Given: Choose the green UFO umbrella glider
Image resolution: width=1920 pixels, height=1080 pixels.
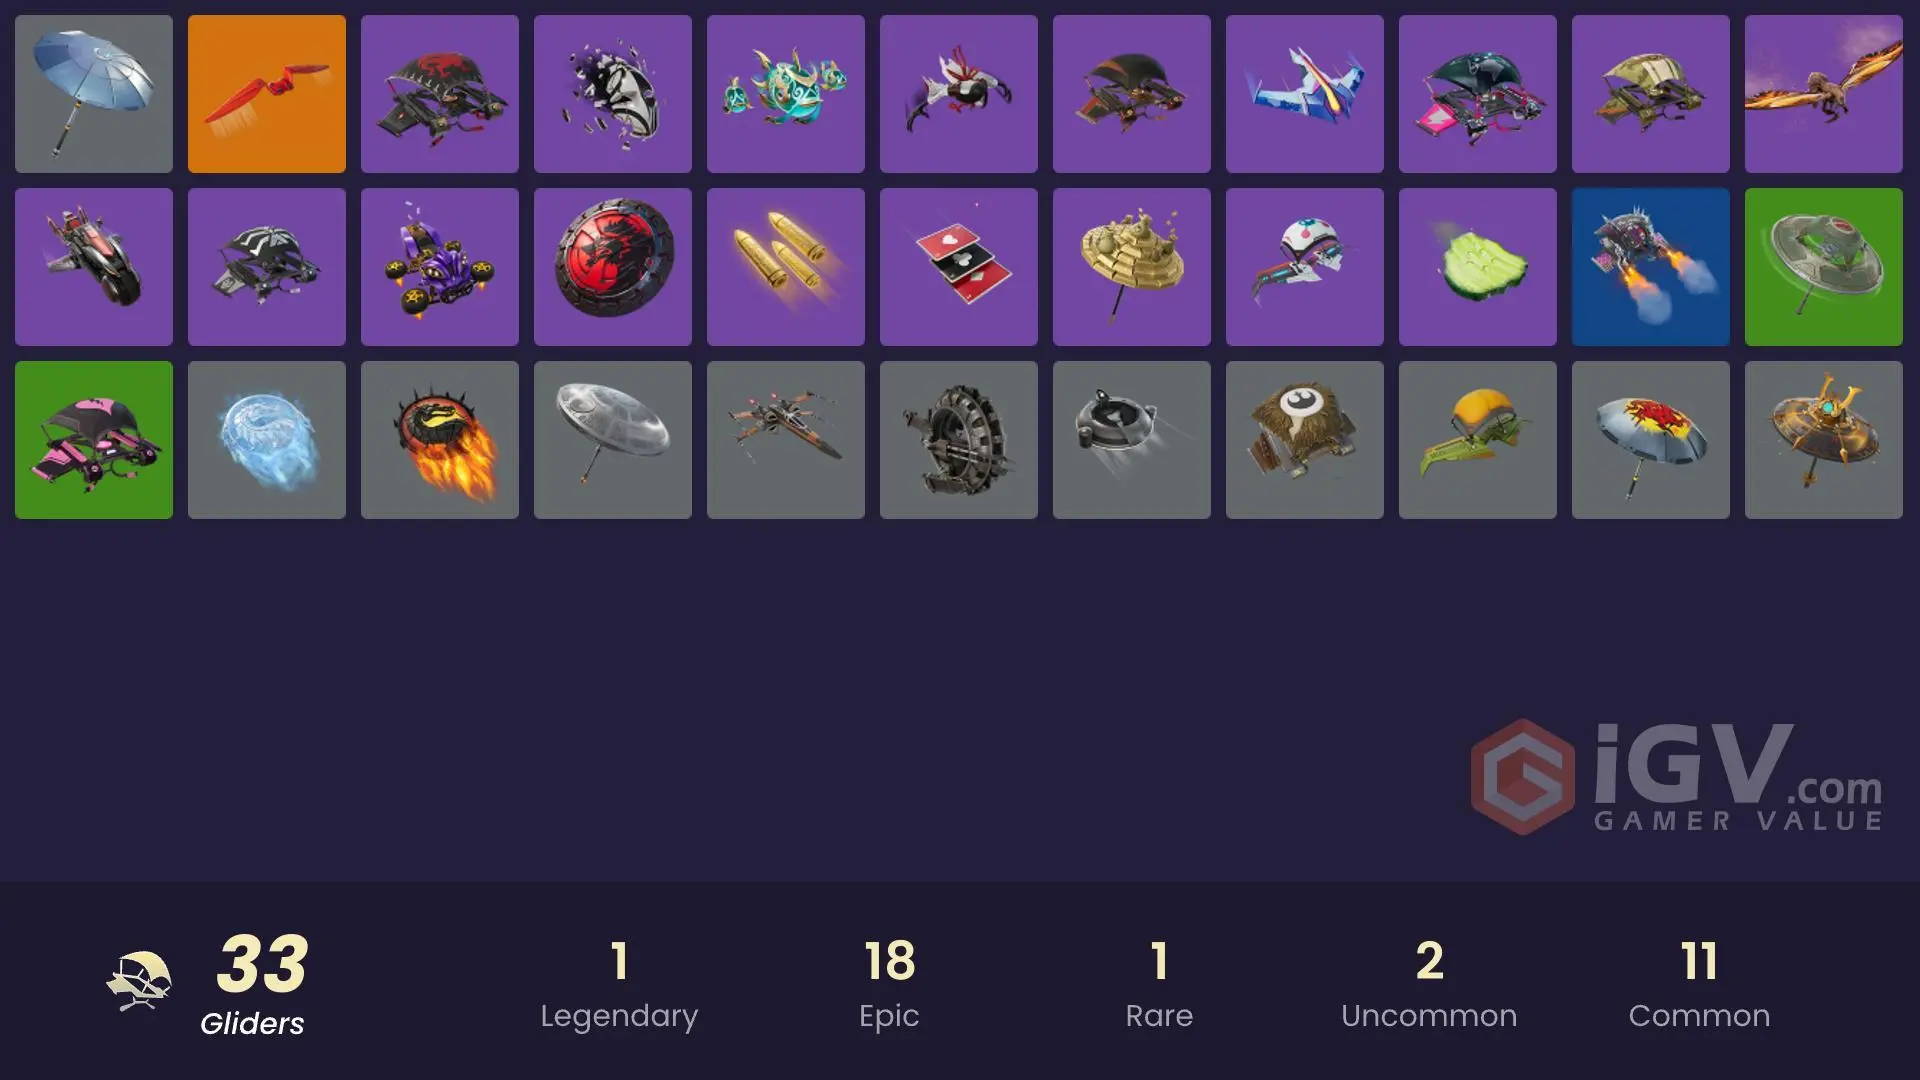Looking at the screenshot, I should click(x=1824, y=267).
